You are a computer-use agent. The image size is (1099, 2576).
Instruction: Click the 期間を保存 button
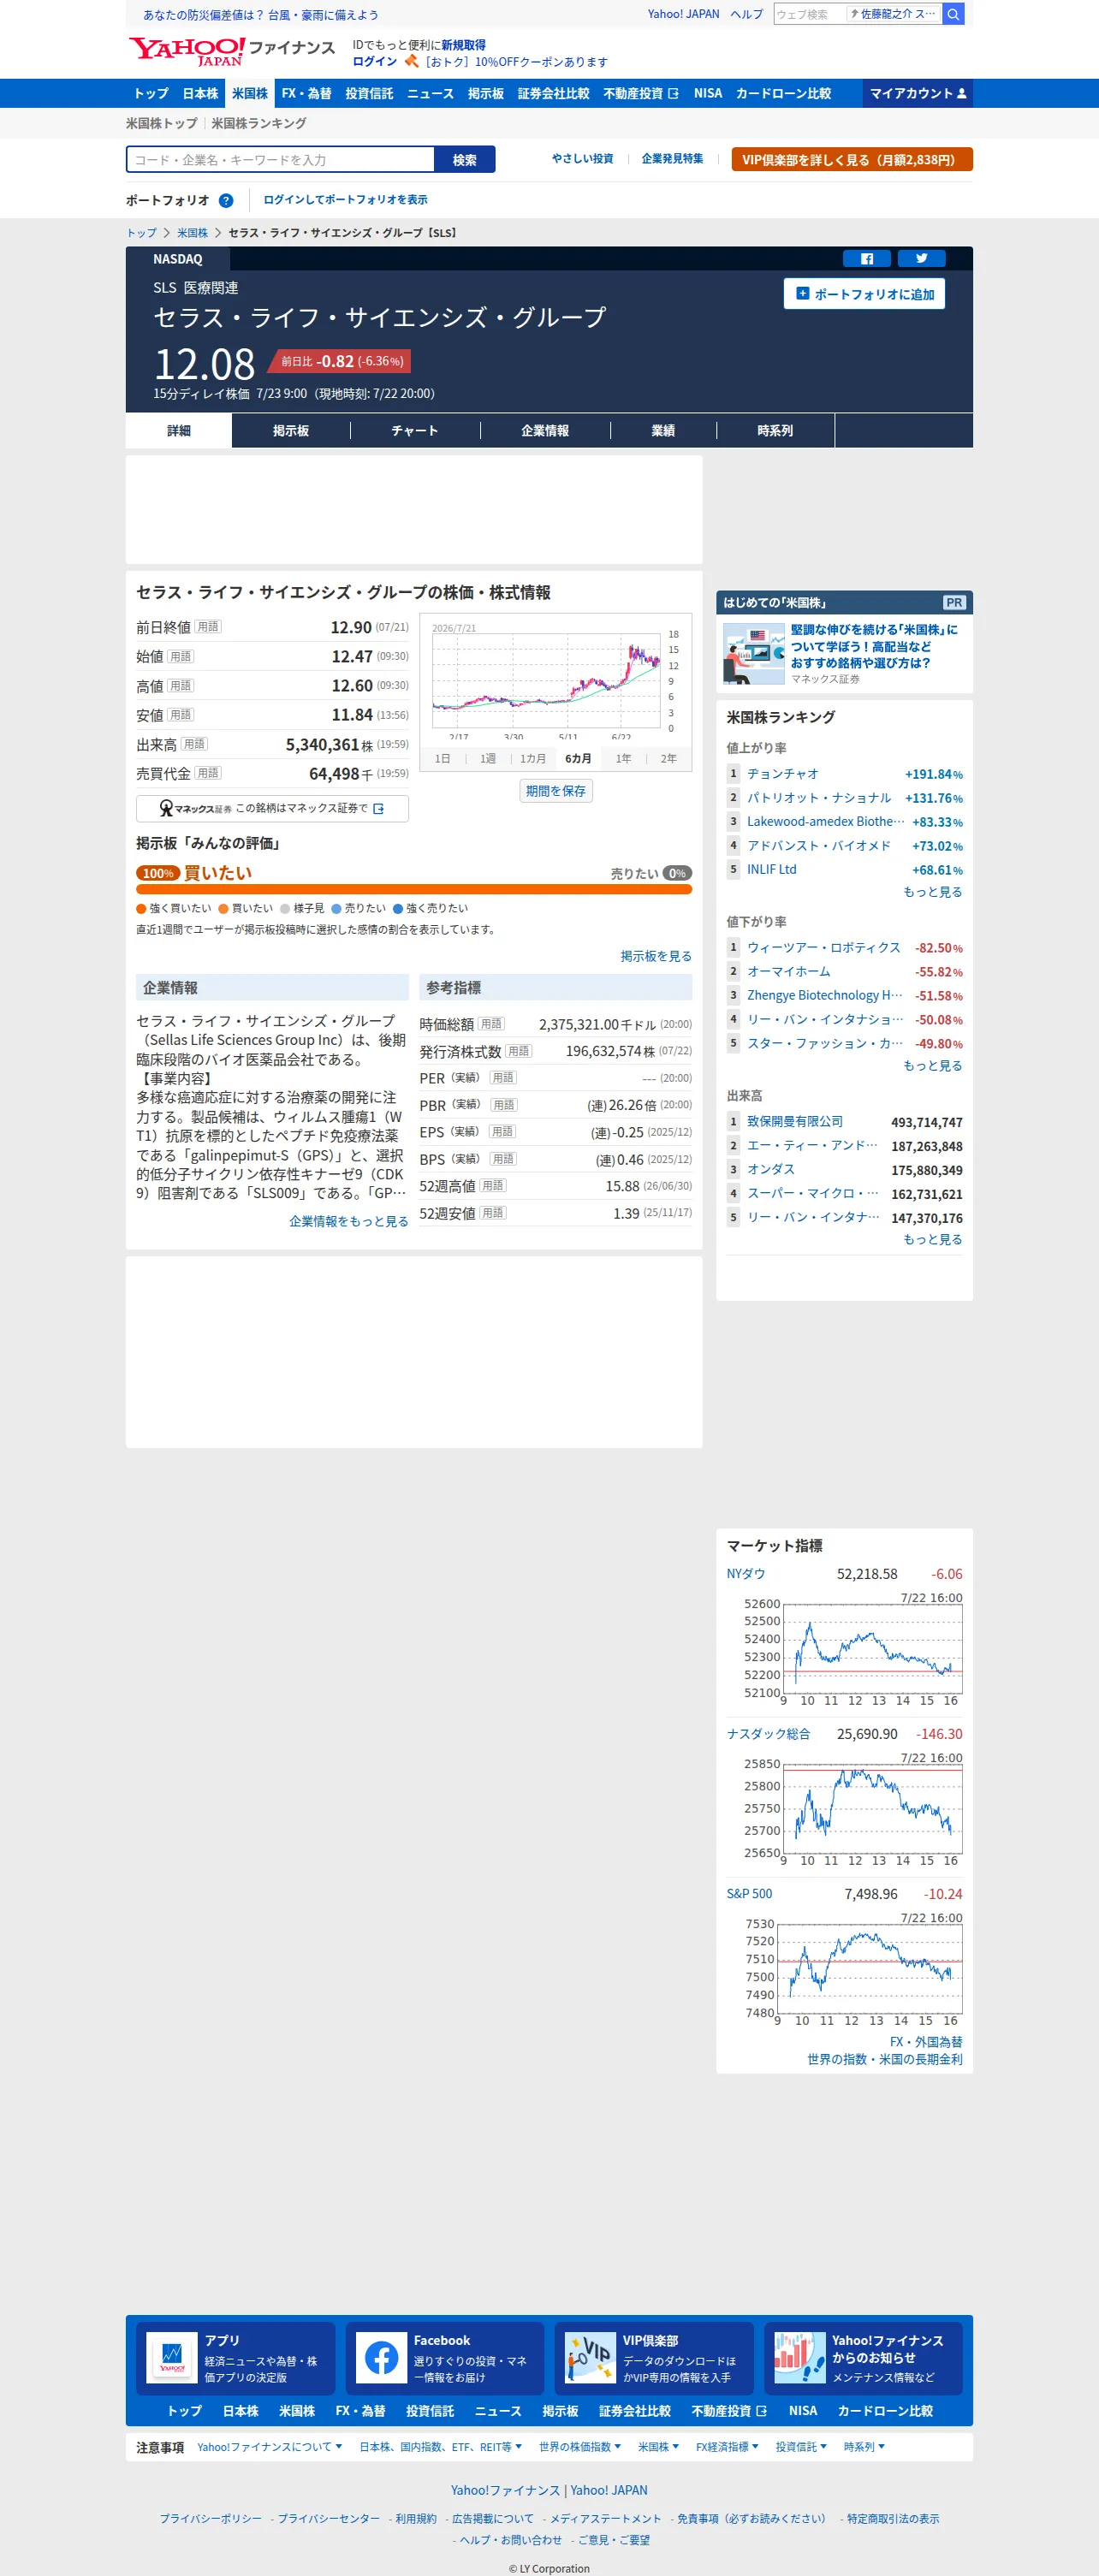coord(556,791)
